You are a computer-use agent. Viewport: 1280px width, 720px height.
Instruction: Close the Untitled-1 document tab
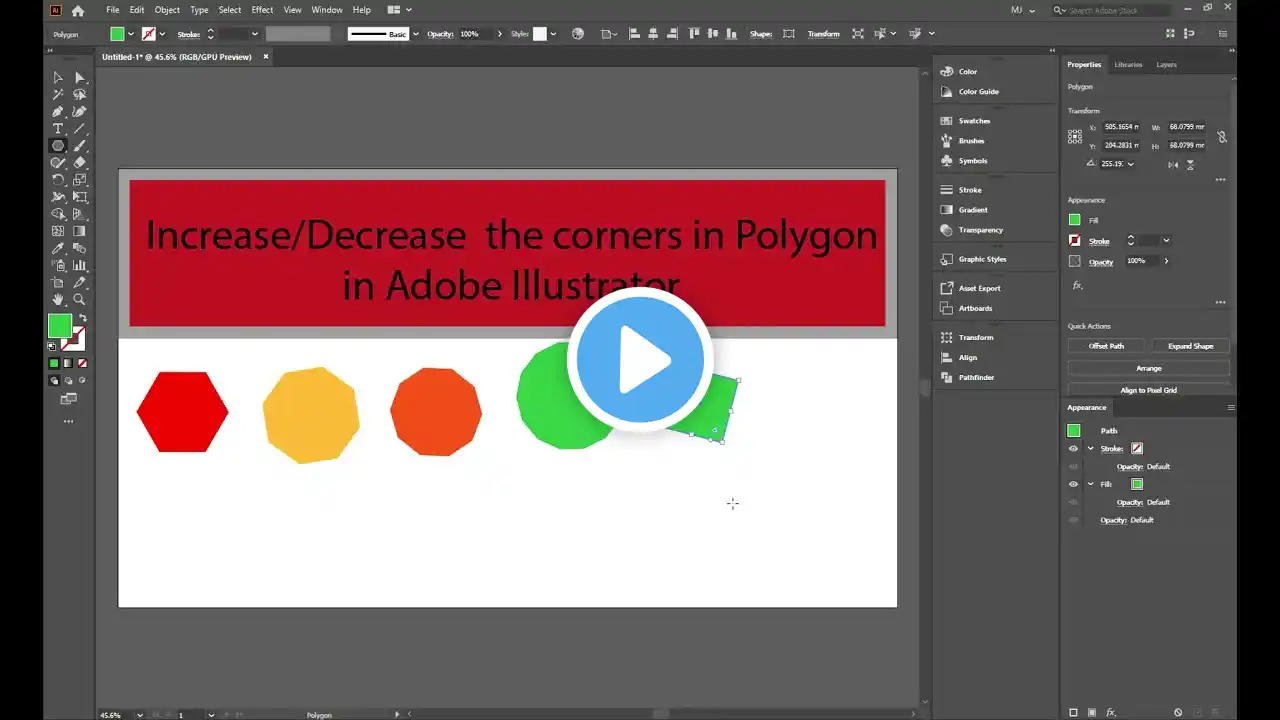(x=266, y=57)
